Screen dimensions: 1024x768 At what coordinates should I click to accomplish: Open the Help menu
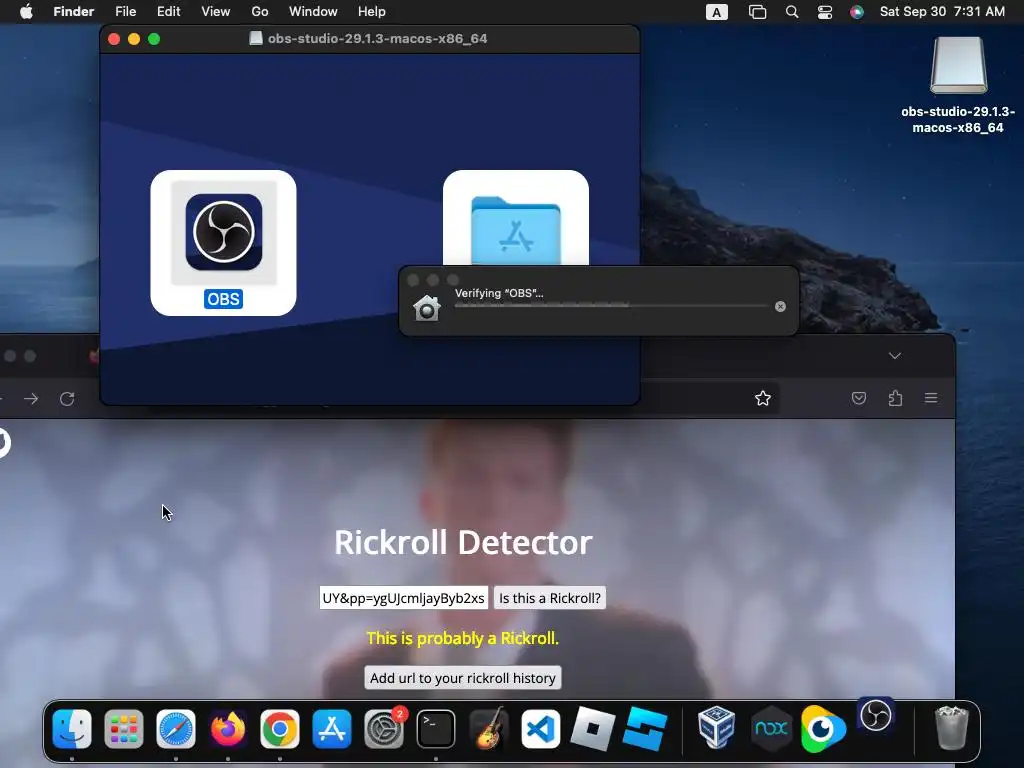(x=372, y=12)
